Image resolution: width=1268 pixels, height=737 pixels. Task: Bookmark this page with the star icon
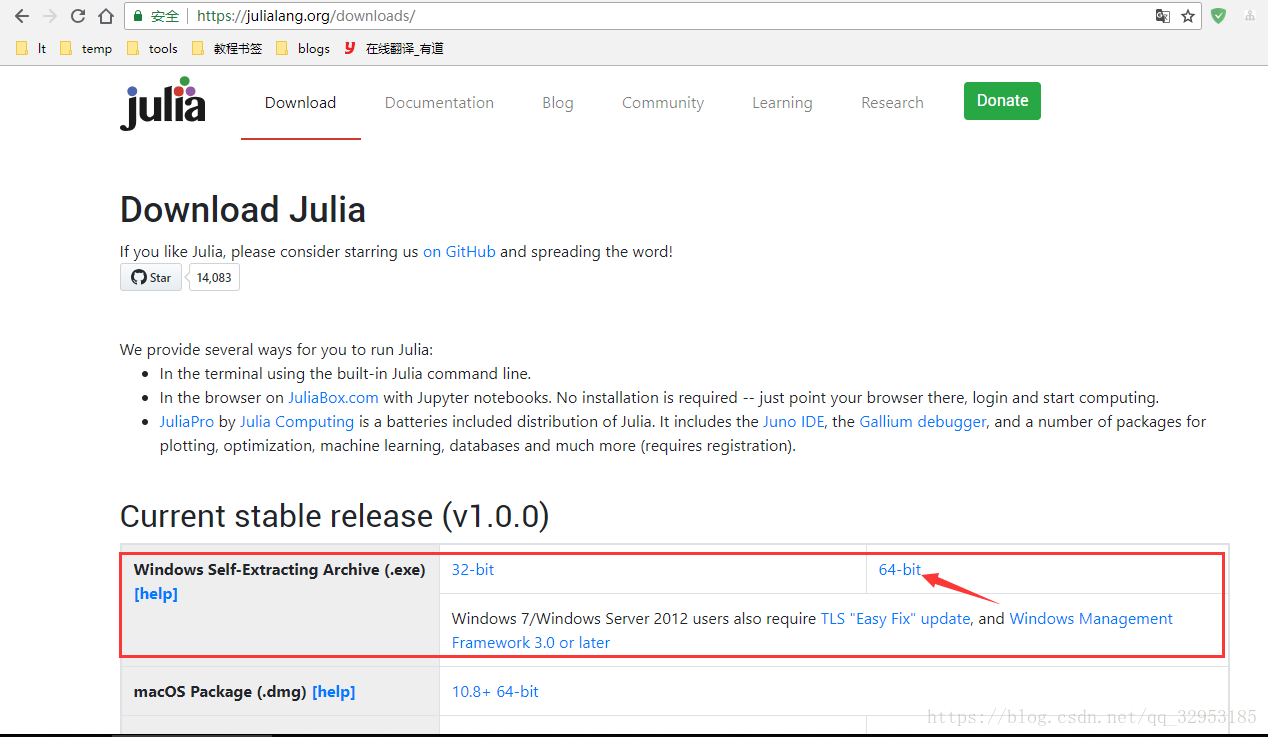coord(1188,16)
